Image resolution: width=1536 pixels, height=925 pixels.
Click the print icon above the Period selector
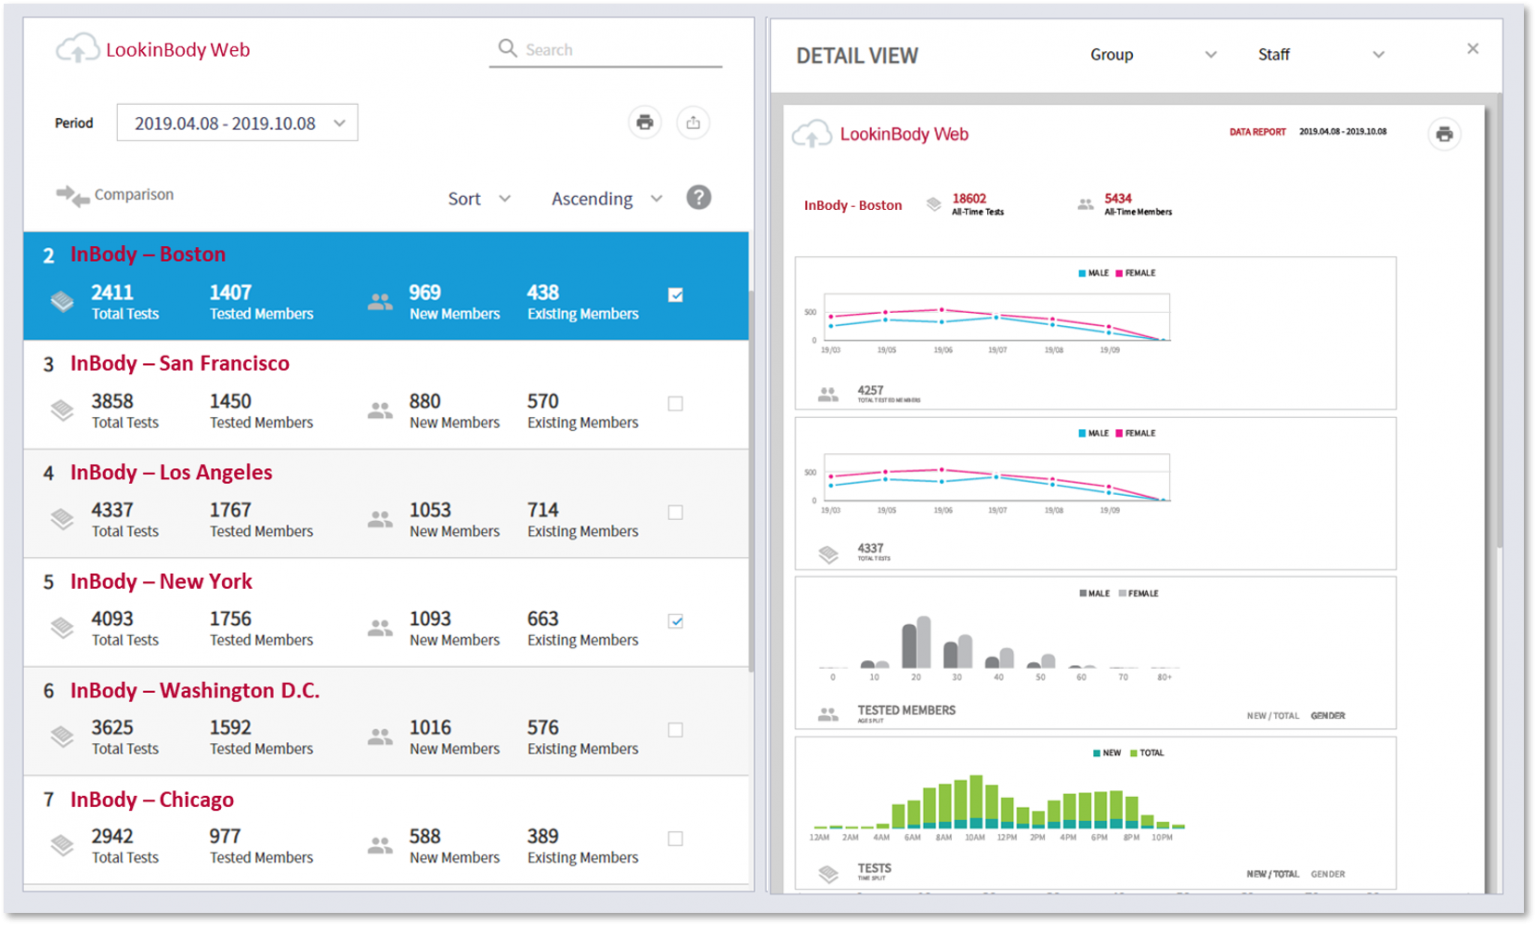tap(644, 122)
